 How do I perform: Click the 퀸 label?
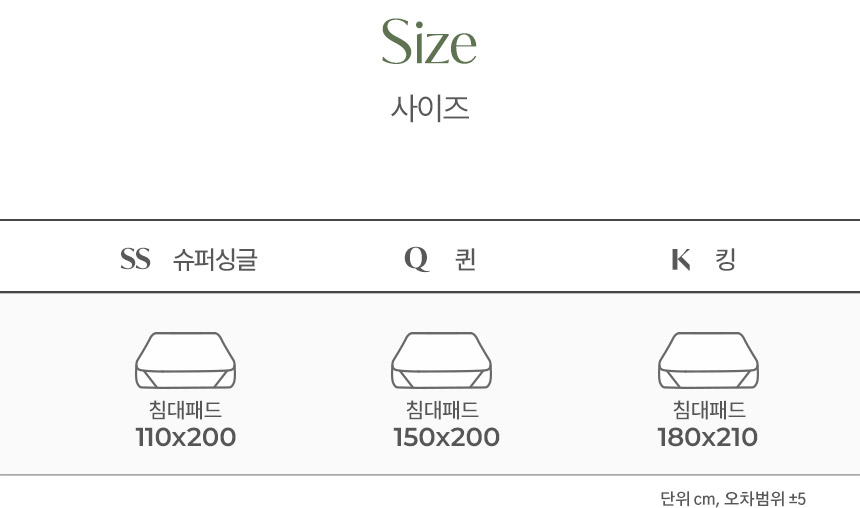(465, 259)
